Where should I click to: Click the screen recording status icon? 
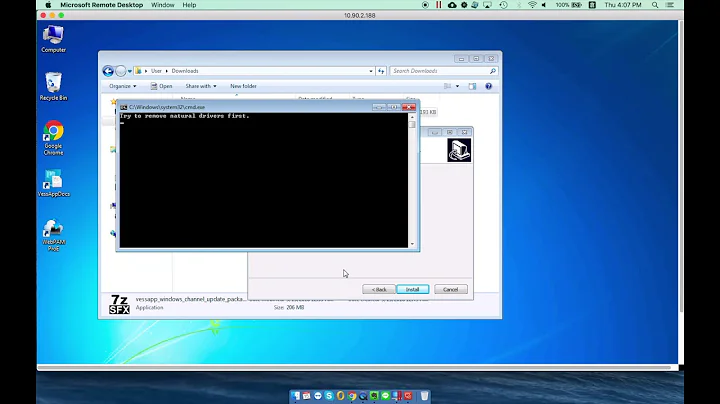tap(425, 5)
